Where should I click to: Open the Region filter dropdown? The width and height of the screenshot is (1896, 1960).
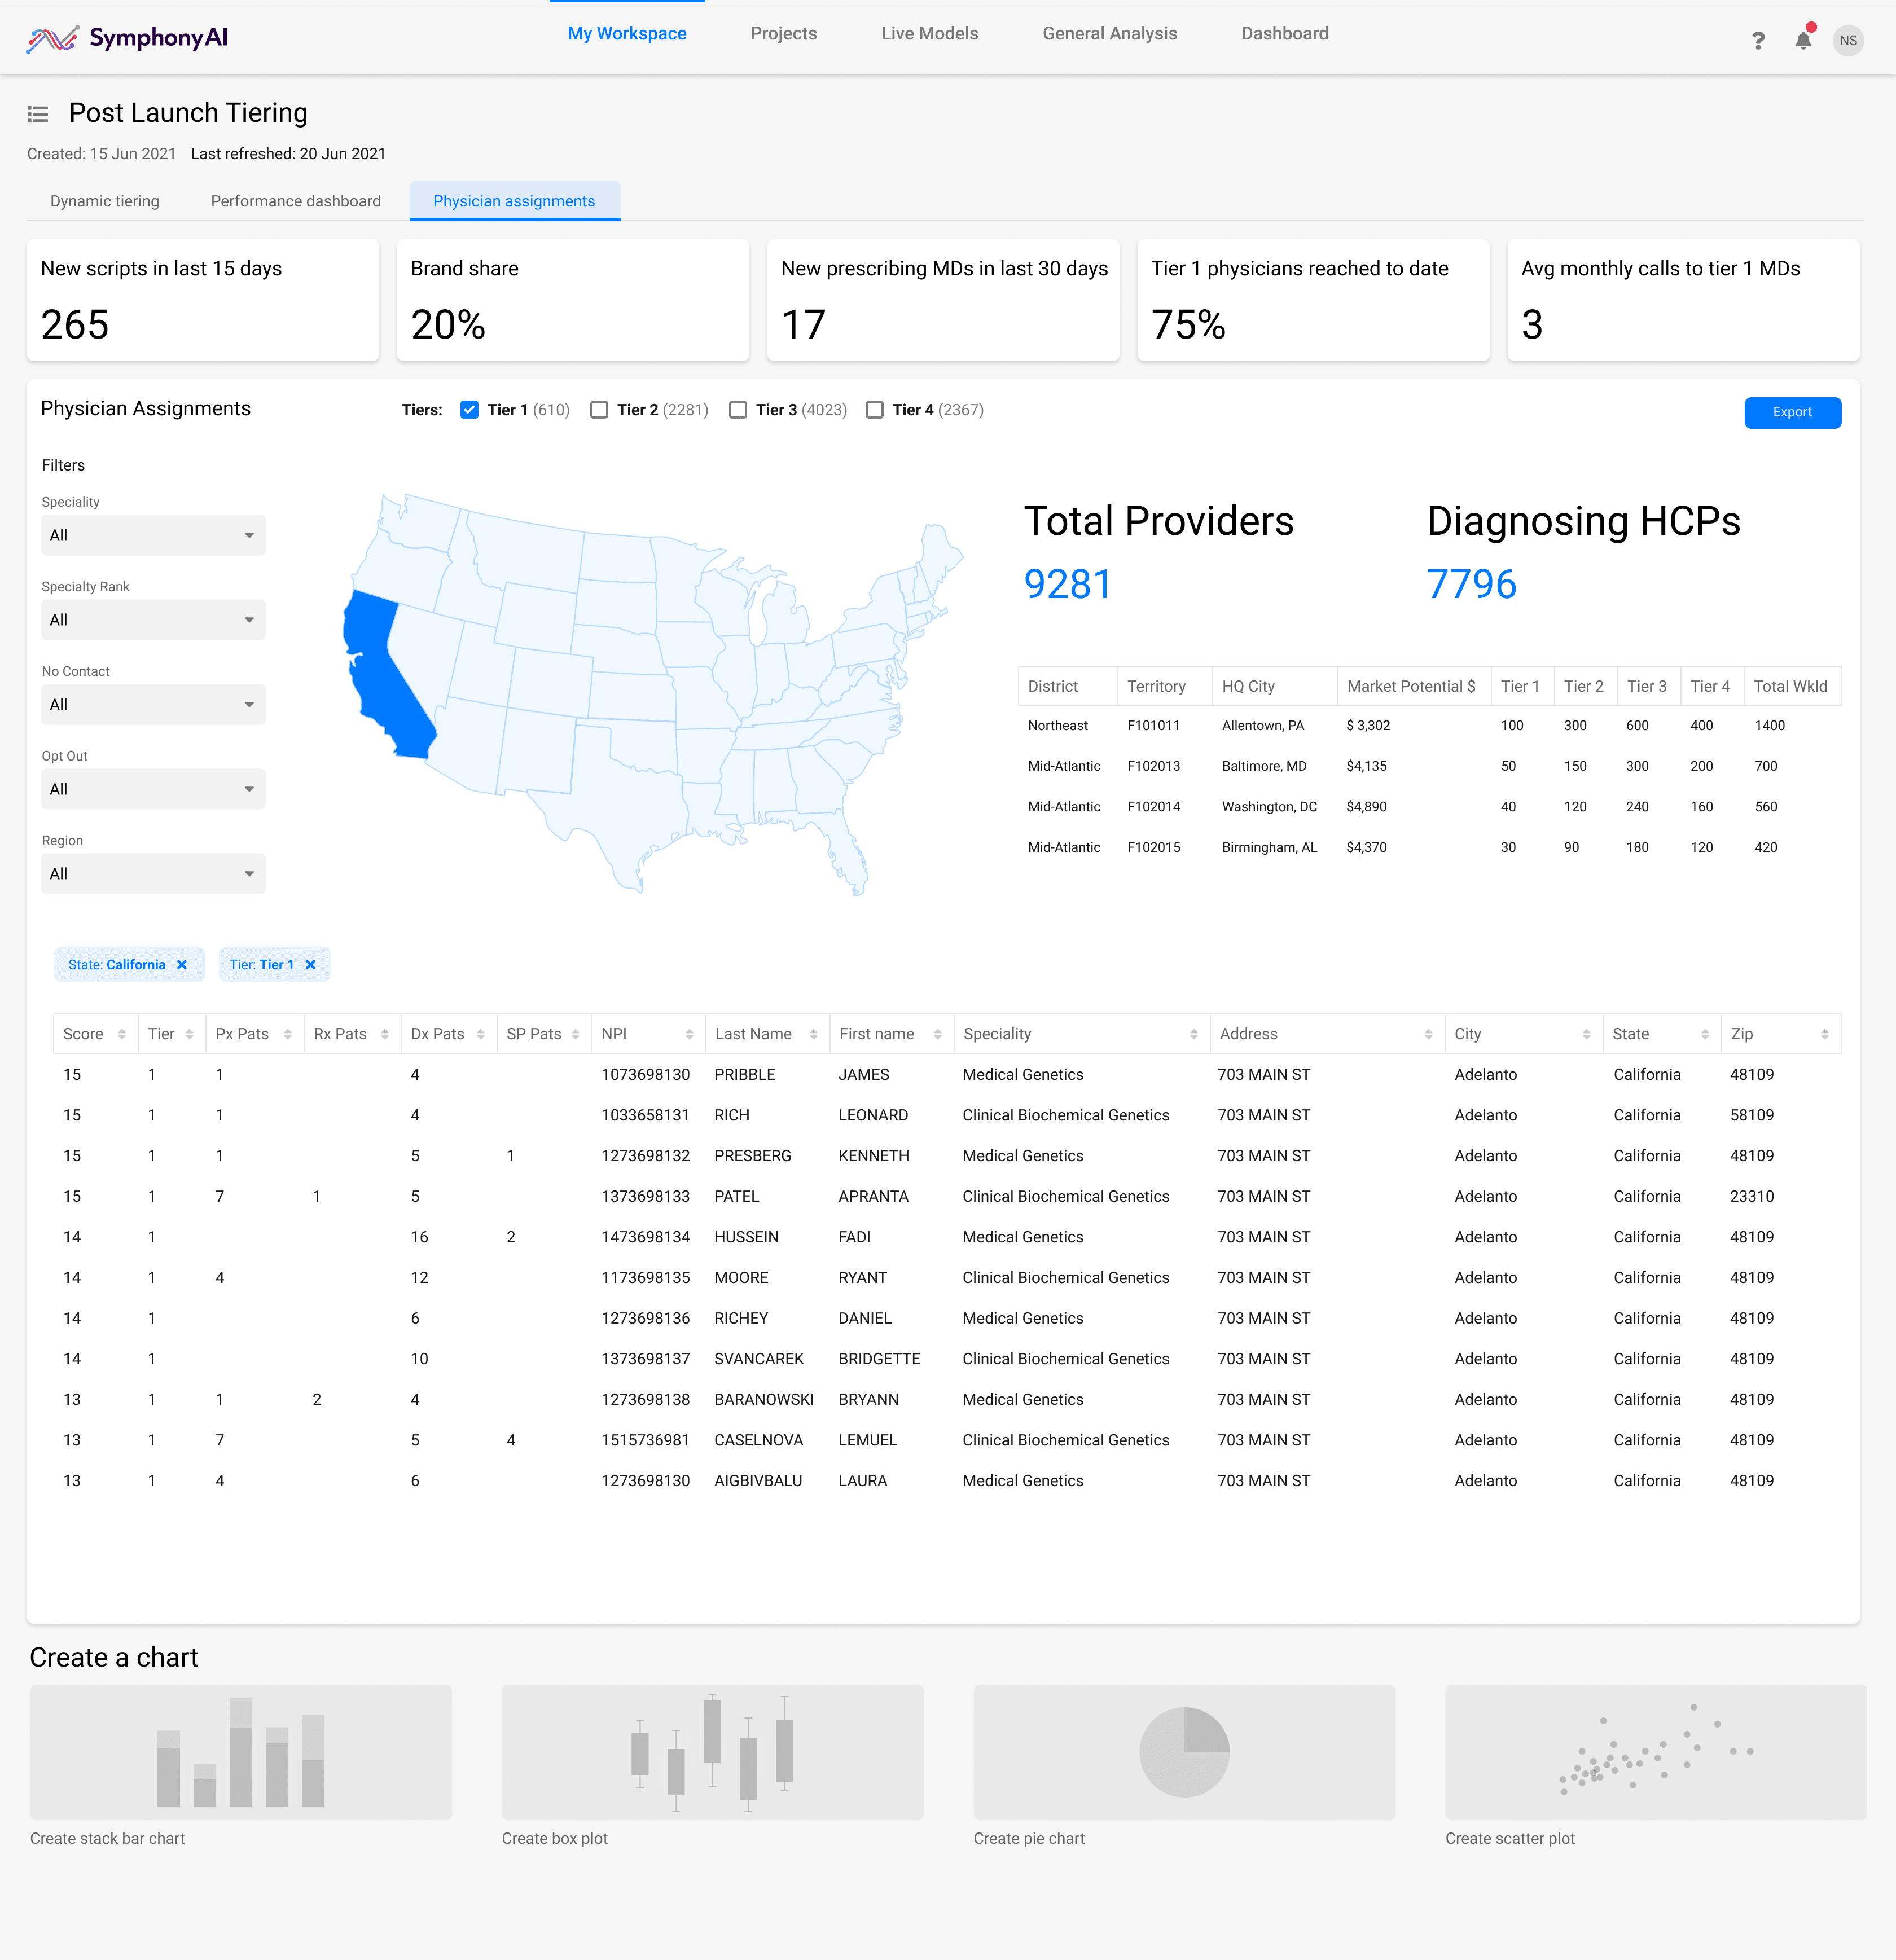tap(153, 874)
